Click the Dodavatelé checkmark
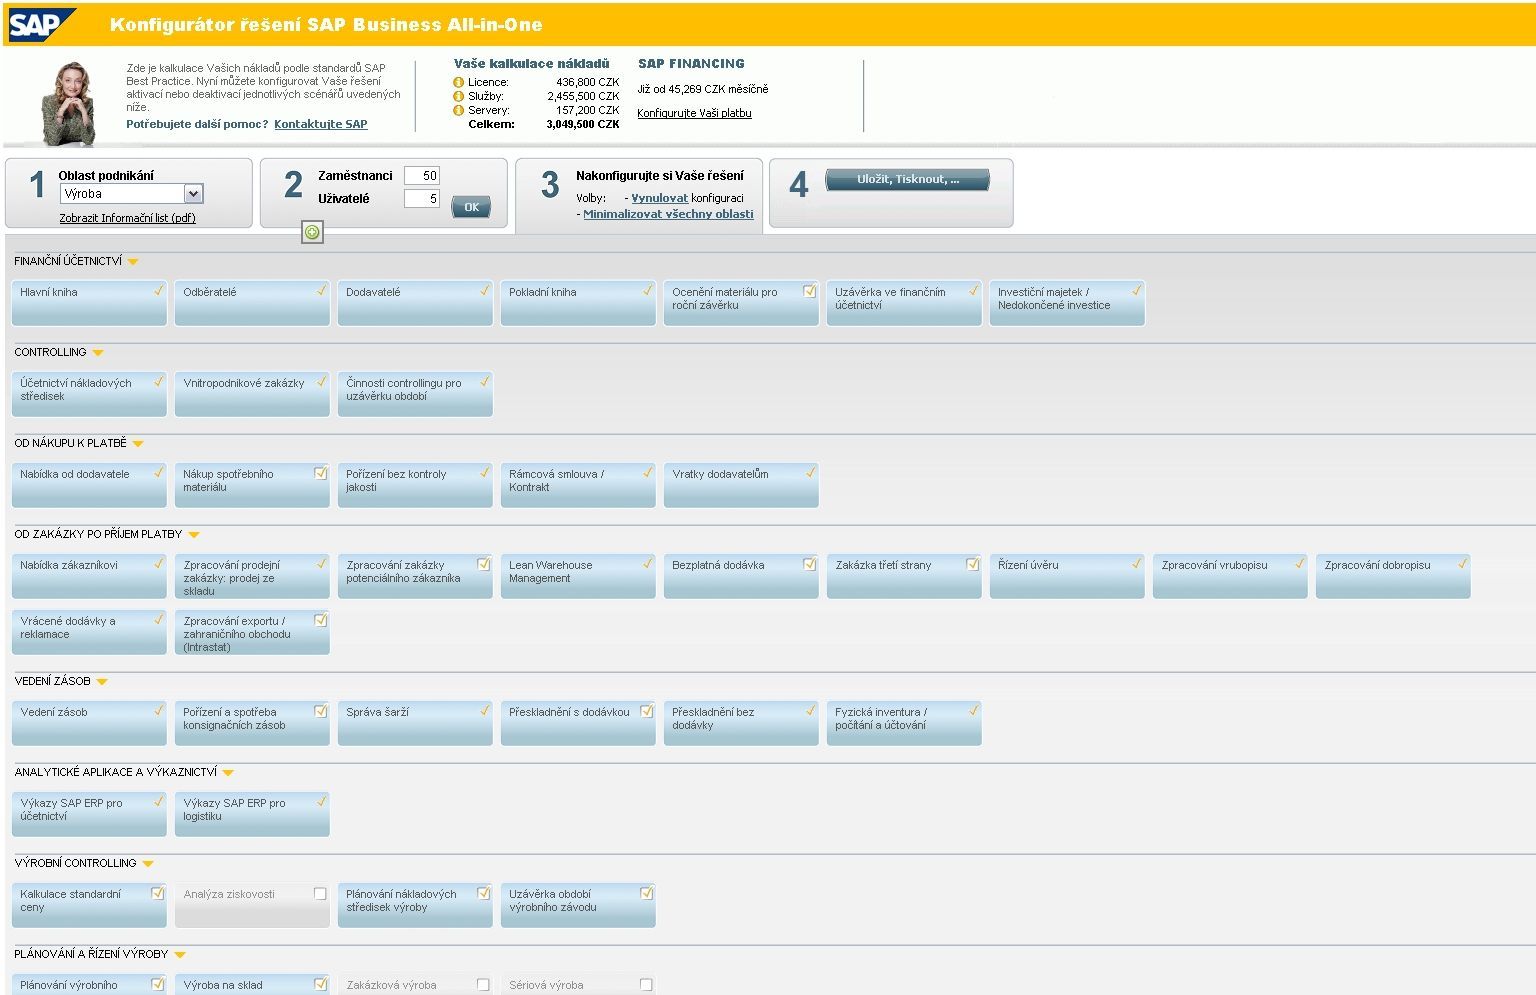Screen dimensions: 1536x995 pos(485,290)
